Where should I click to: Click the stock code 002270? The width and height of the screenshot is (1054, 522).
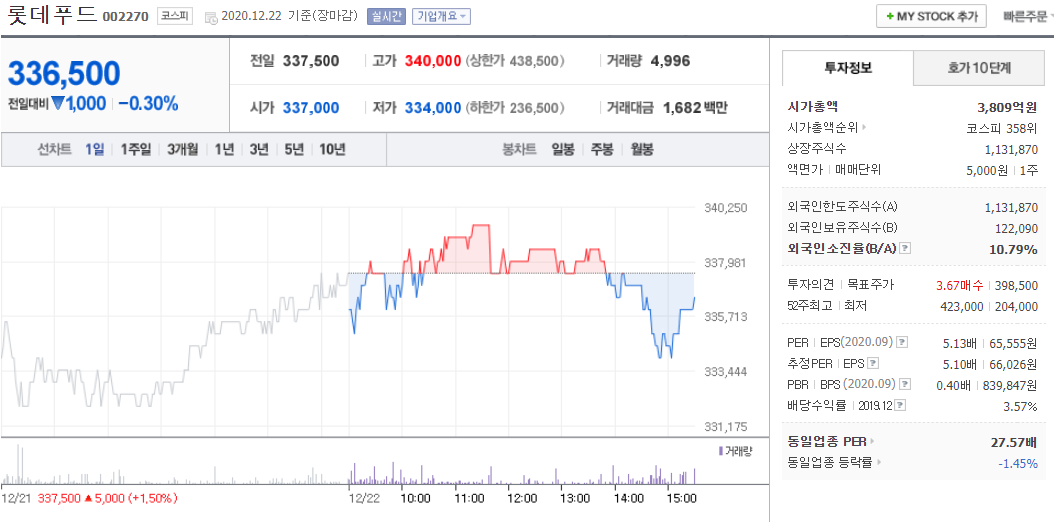tap(126, 17)
